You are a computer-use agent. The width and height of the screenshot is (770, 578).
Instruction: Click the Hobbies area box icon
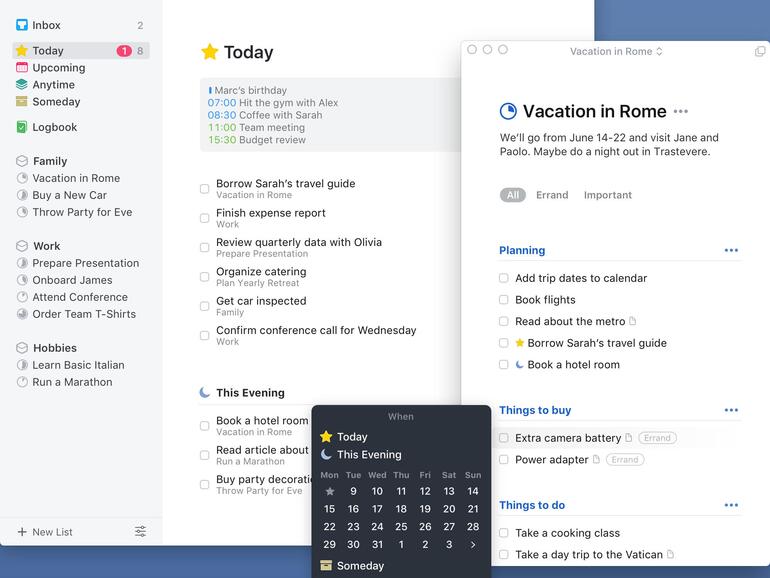22,348
